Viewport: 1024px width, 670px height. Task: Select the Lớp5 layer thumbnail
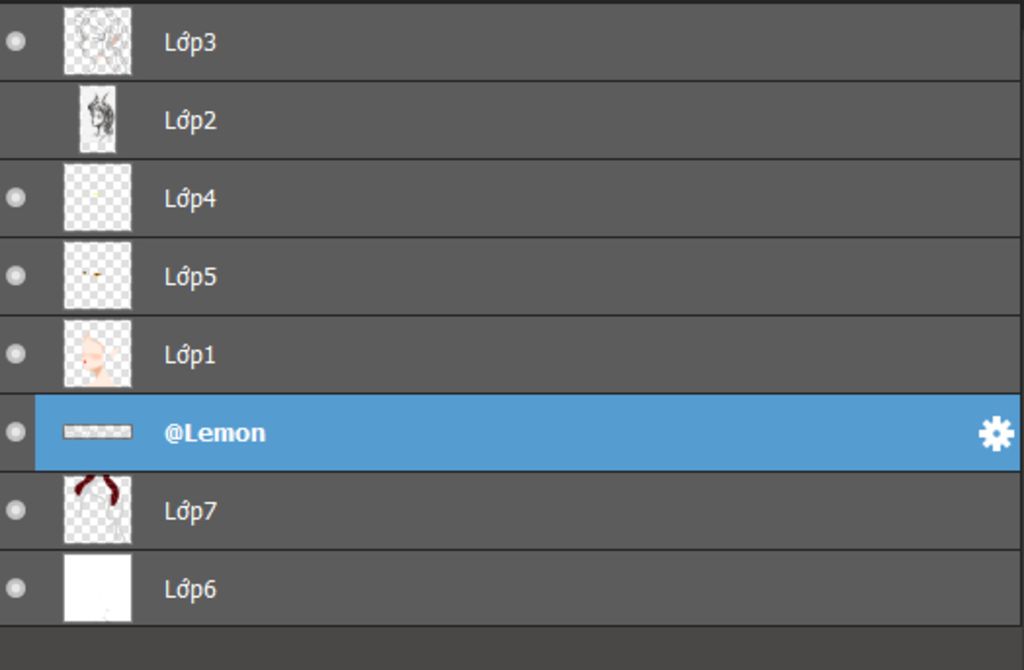(x=97, y=276)
